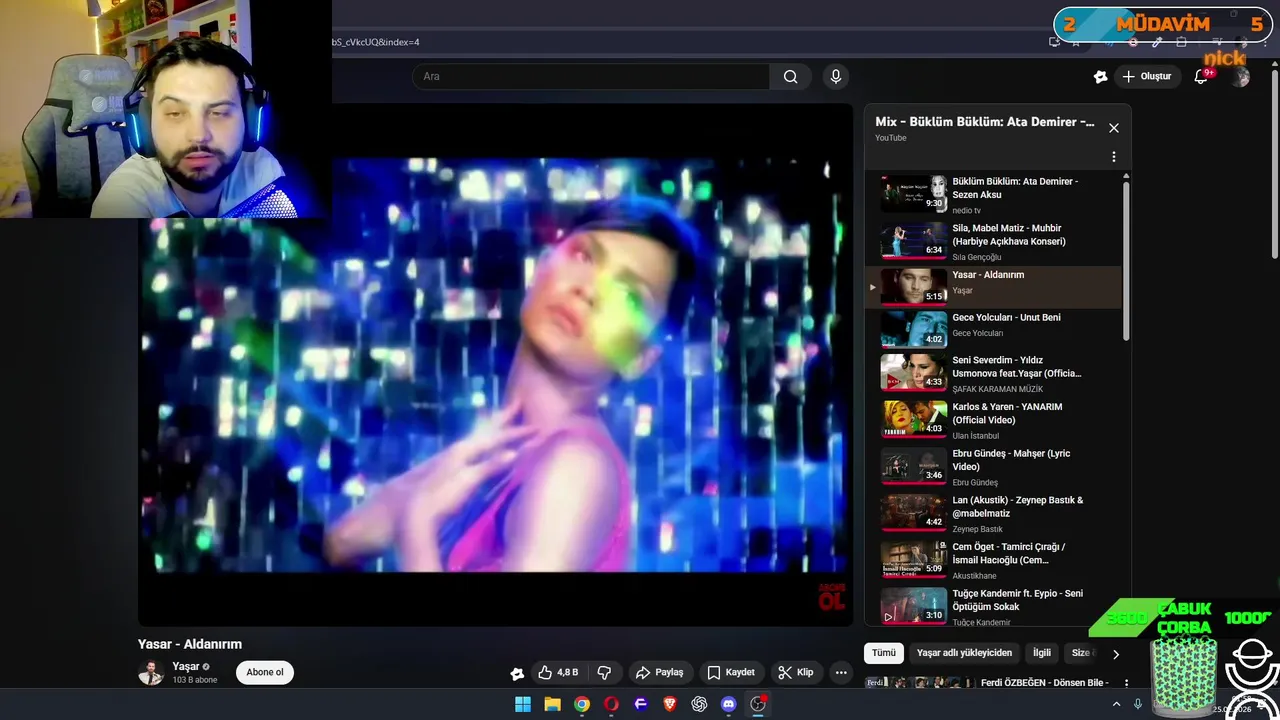The image size is (1280, 720).
Task: Click the browser address bar URL
Action: point(376,42)
